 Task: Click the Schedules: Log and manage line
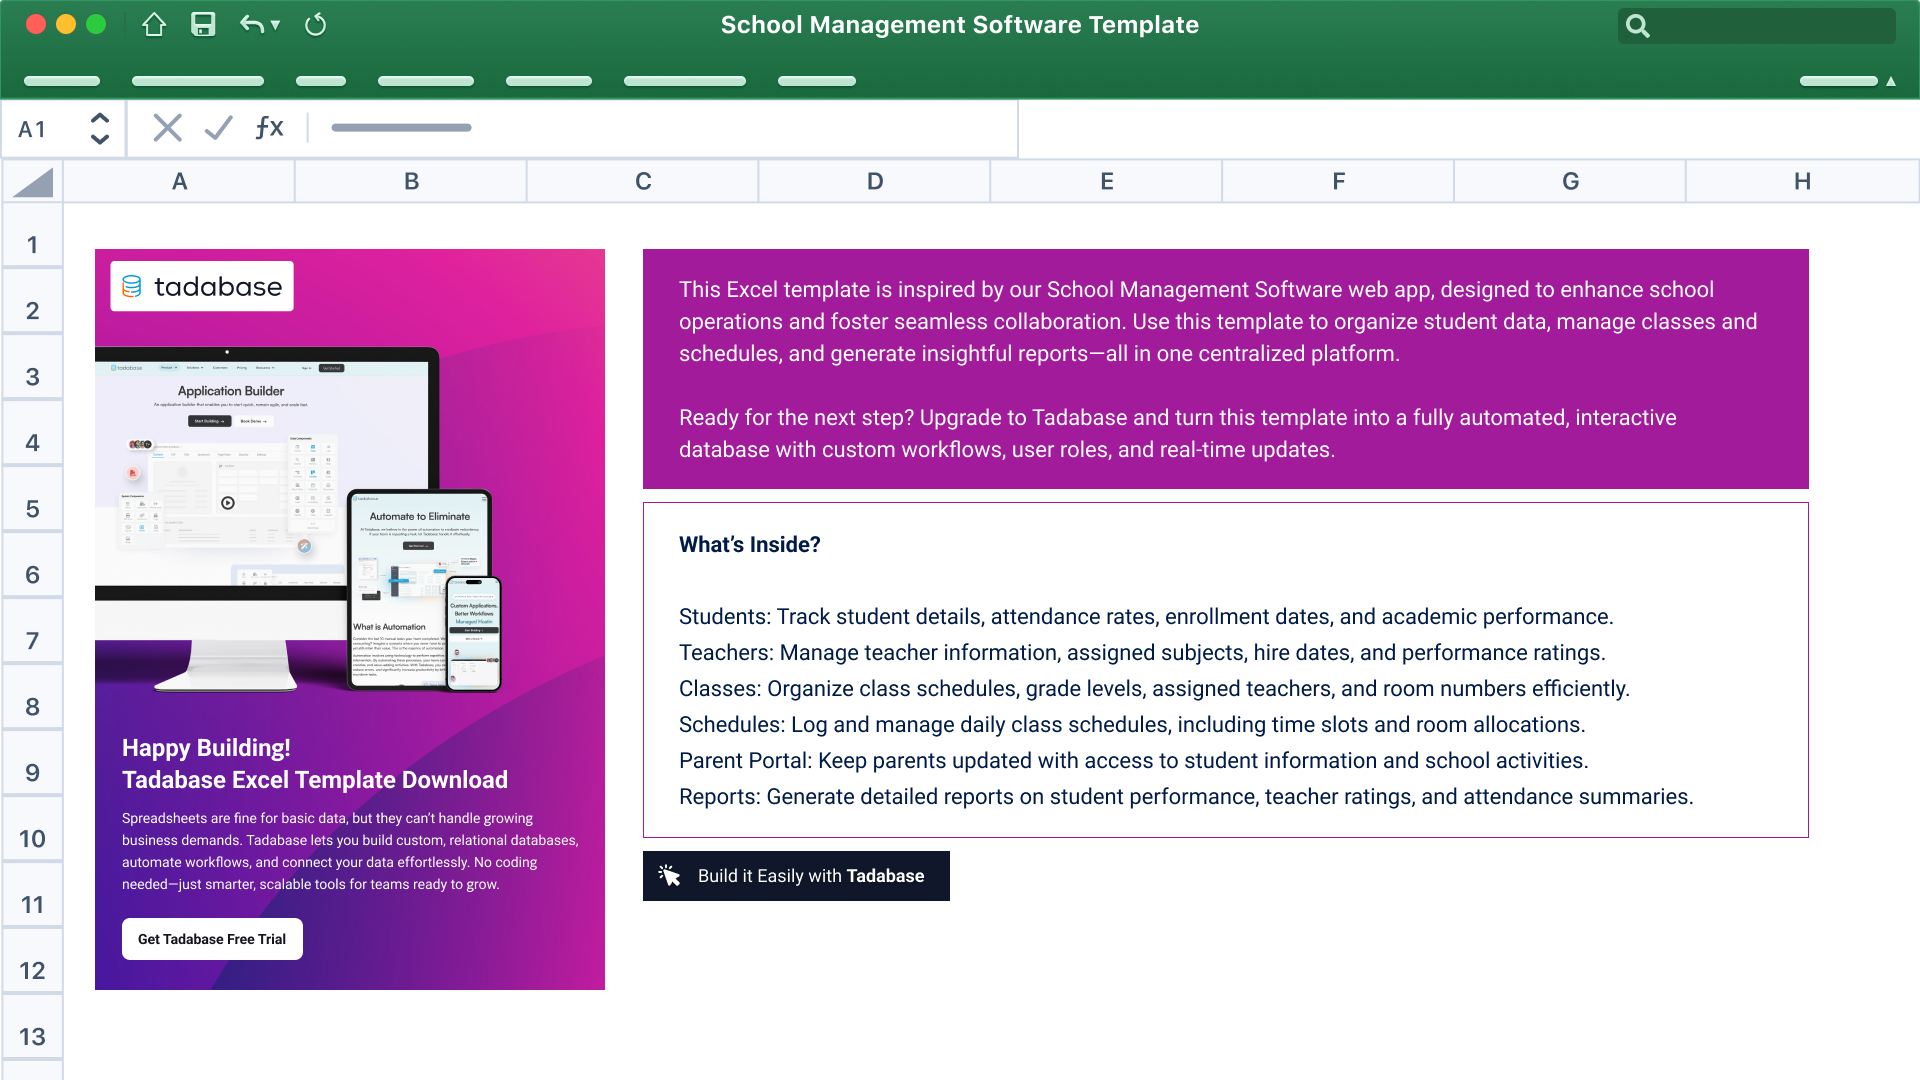1132,725
